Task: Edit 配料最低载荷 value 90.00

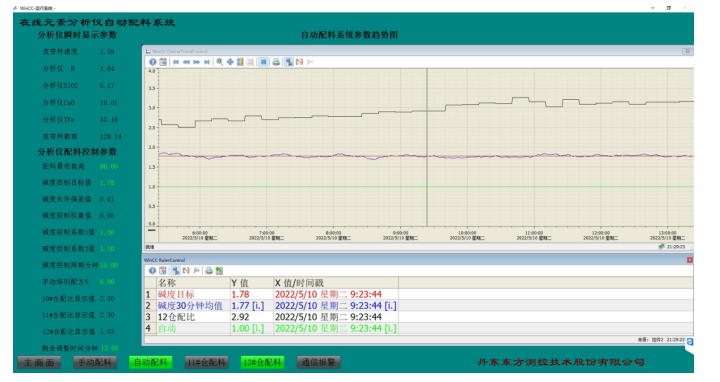Action: point(109,166)
